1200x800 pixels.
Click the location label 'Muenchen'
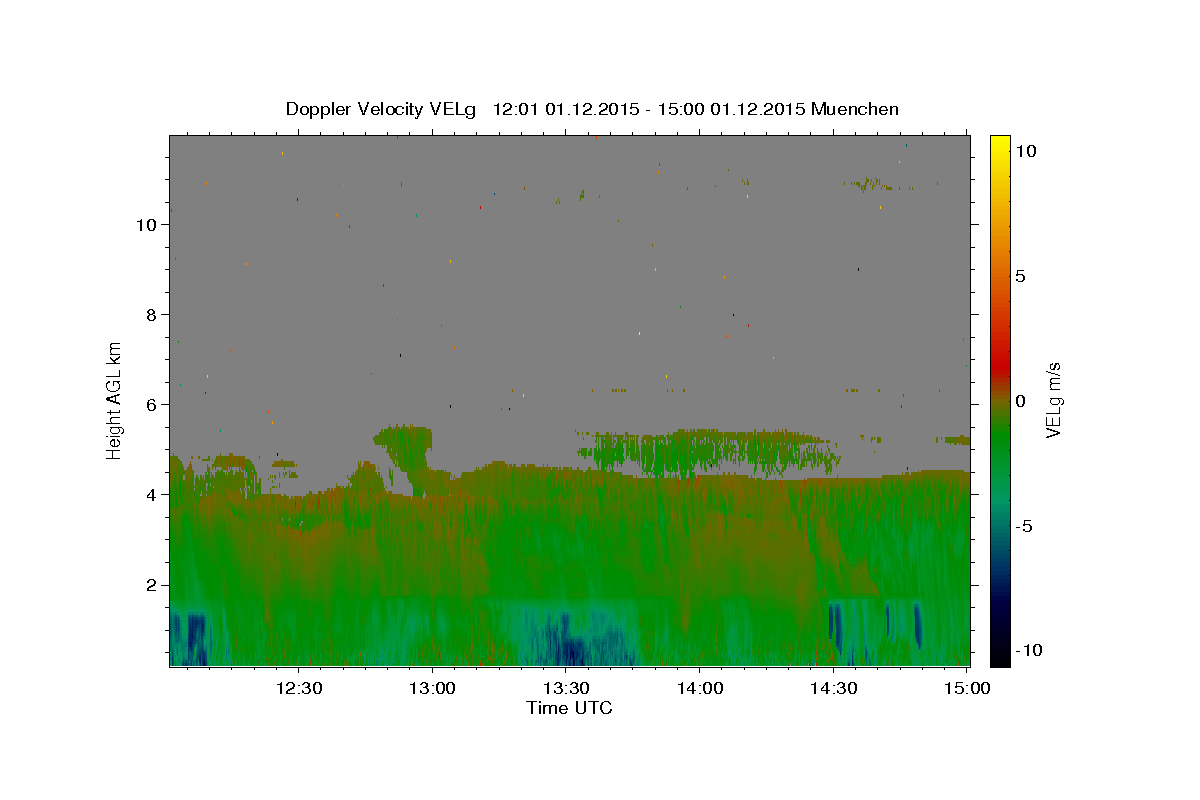point(855,109)
